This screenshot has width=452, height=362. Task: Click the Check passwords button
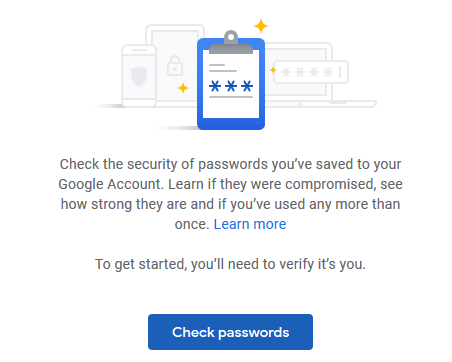click(x=230, y=332)
